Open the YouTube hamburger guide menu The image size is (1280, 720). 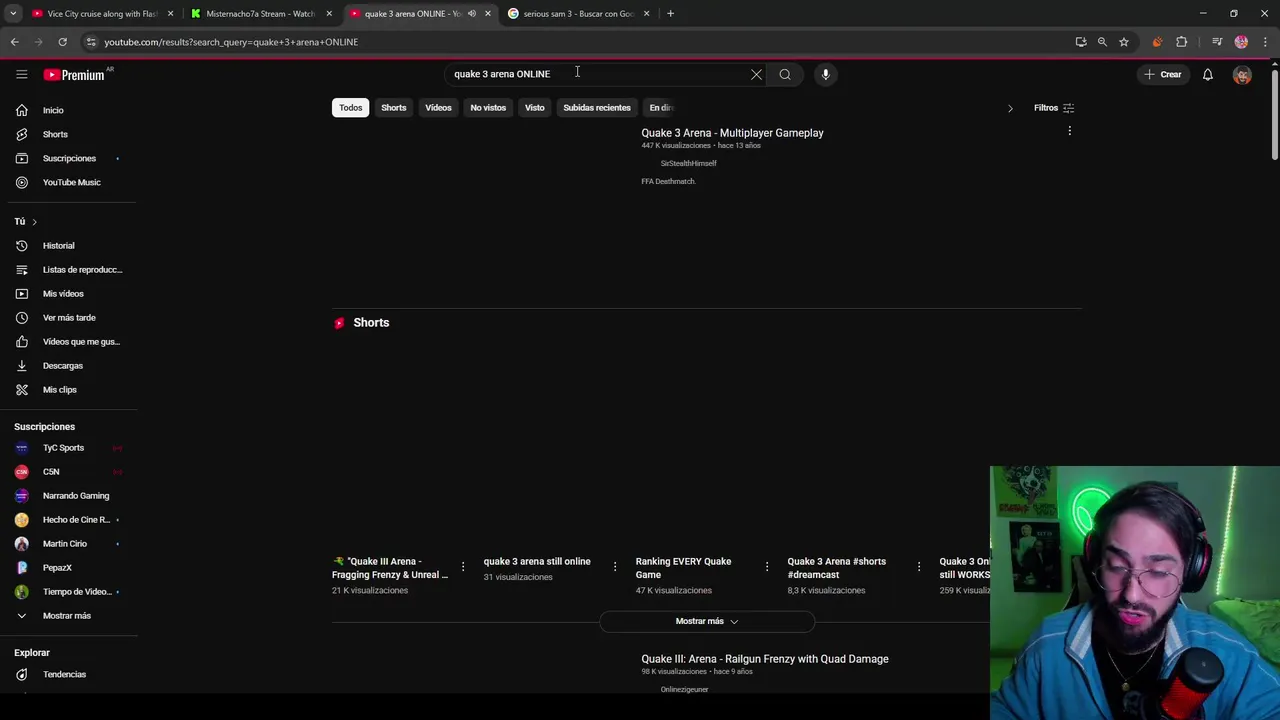click(21, 74)
